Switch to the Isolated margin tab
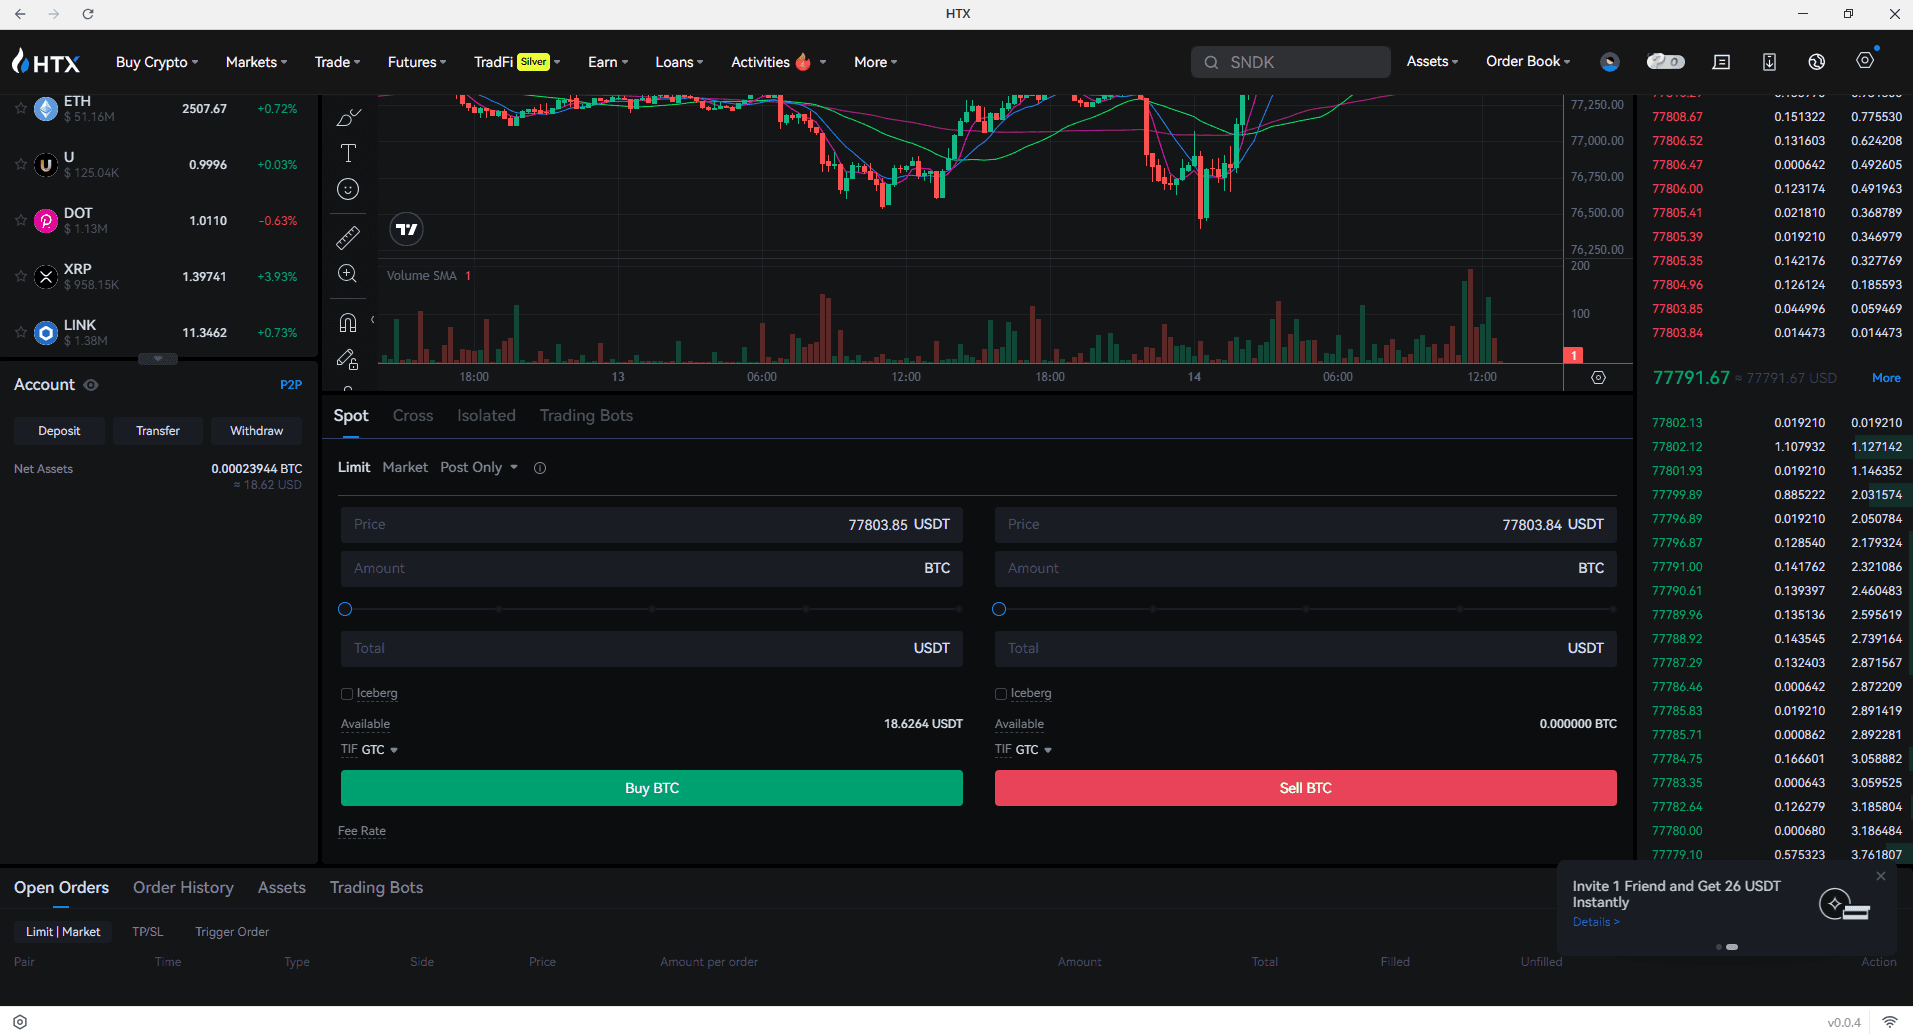 [x=486, y=416]
